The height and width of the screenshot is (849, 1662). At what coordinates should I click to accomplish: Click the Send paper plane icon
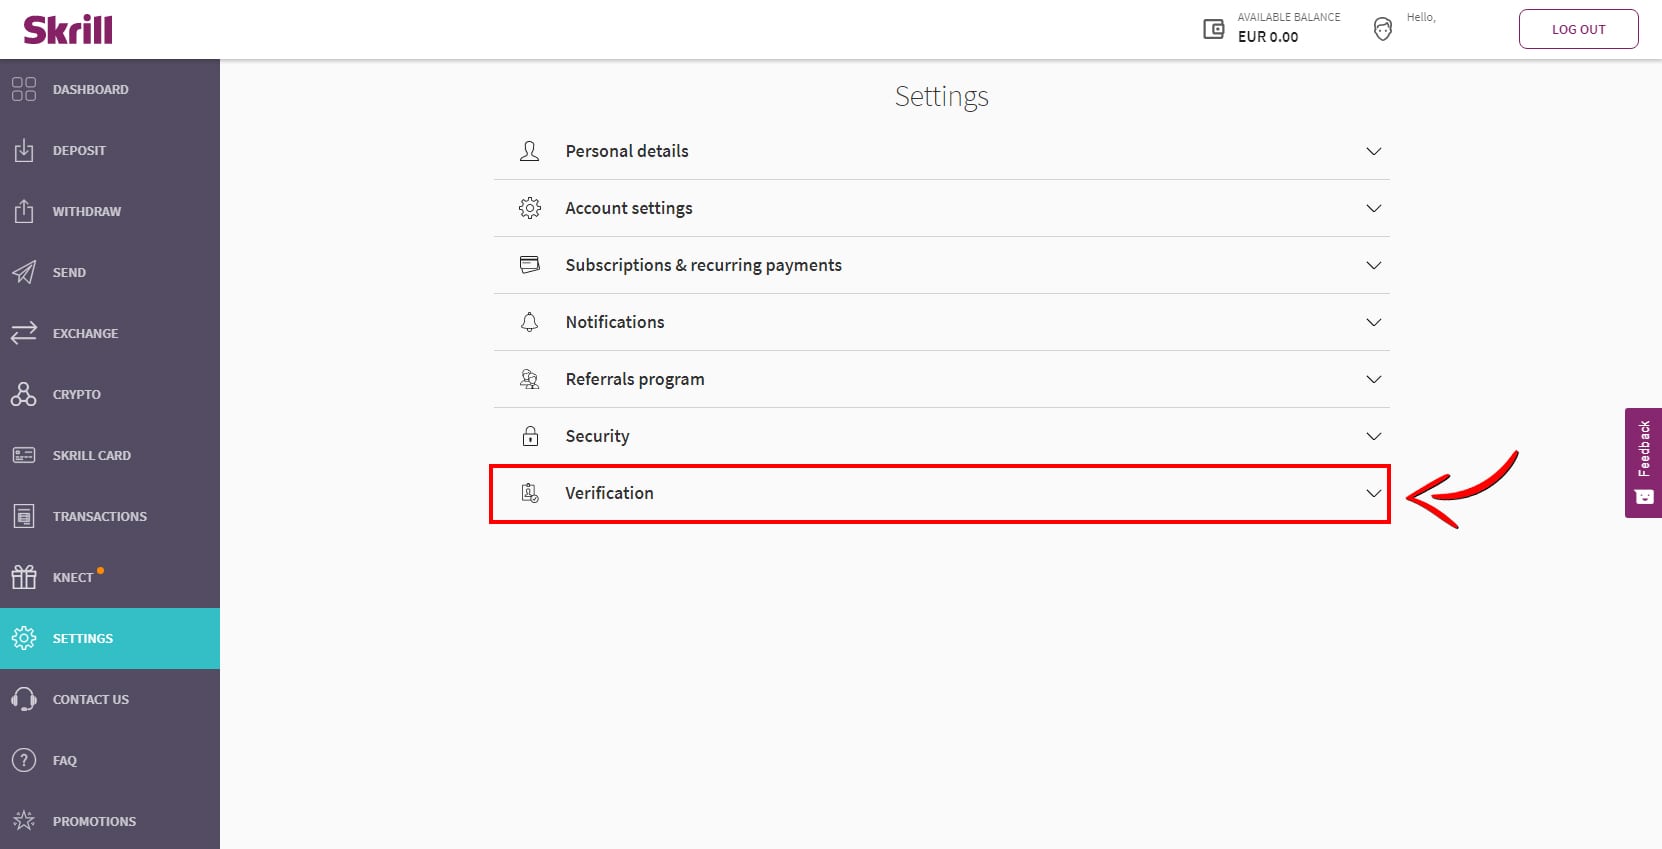point(24,272)
